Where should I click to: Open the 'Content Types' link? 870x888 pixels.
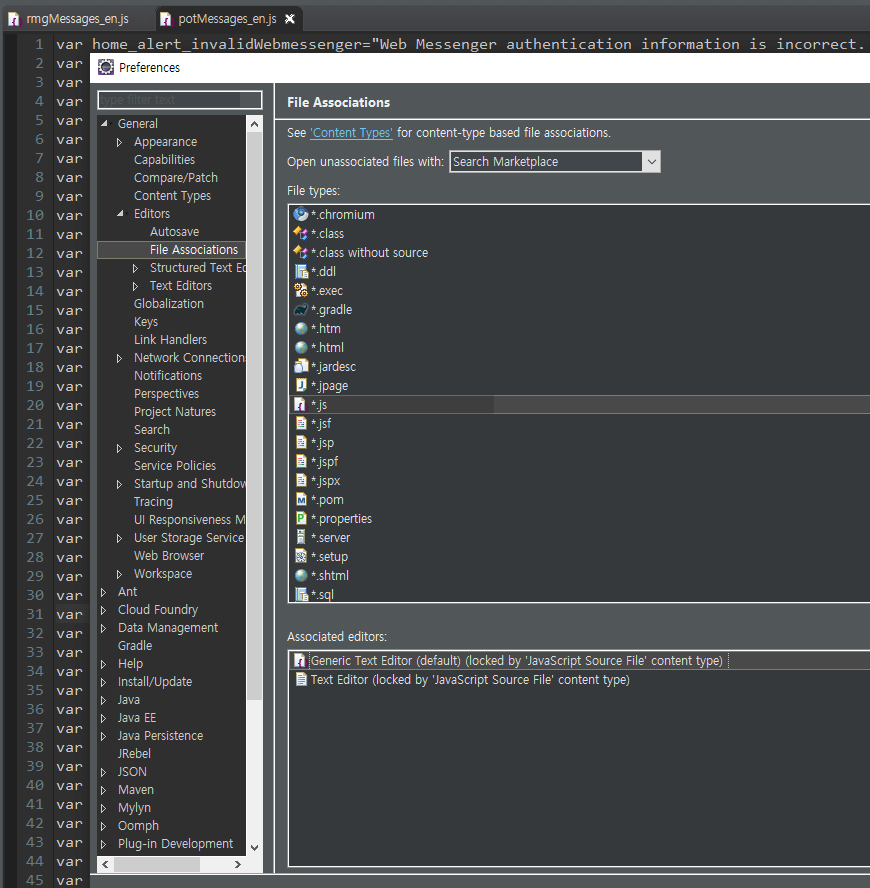[x=351, y=133]
